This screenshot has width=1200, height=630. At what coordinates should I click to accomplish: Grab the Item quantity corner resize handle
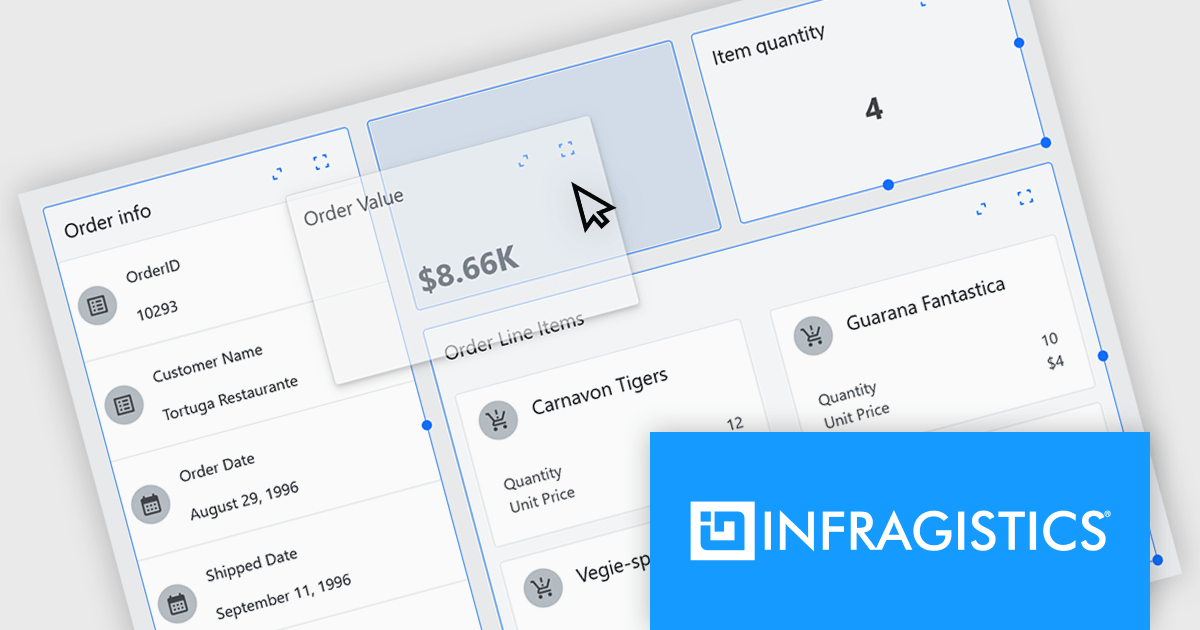[1046, 142]
